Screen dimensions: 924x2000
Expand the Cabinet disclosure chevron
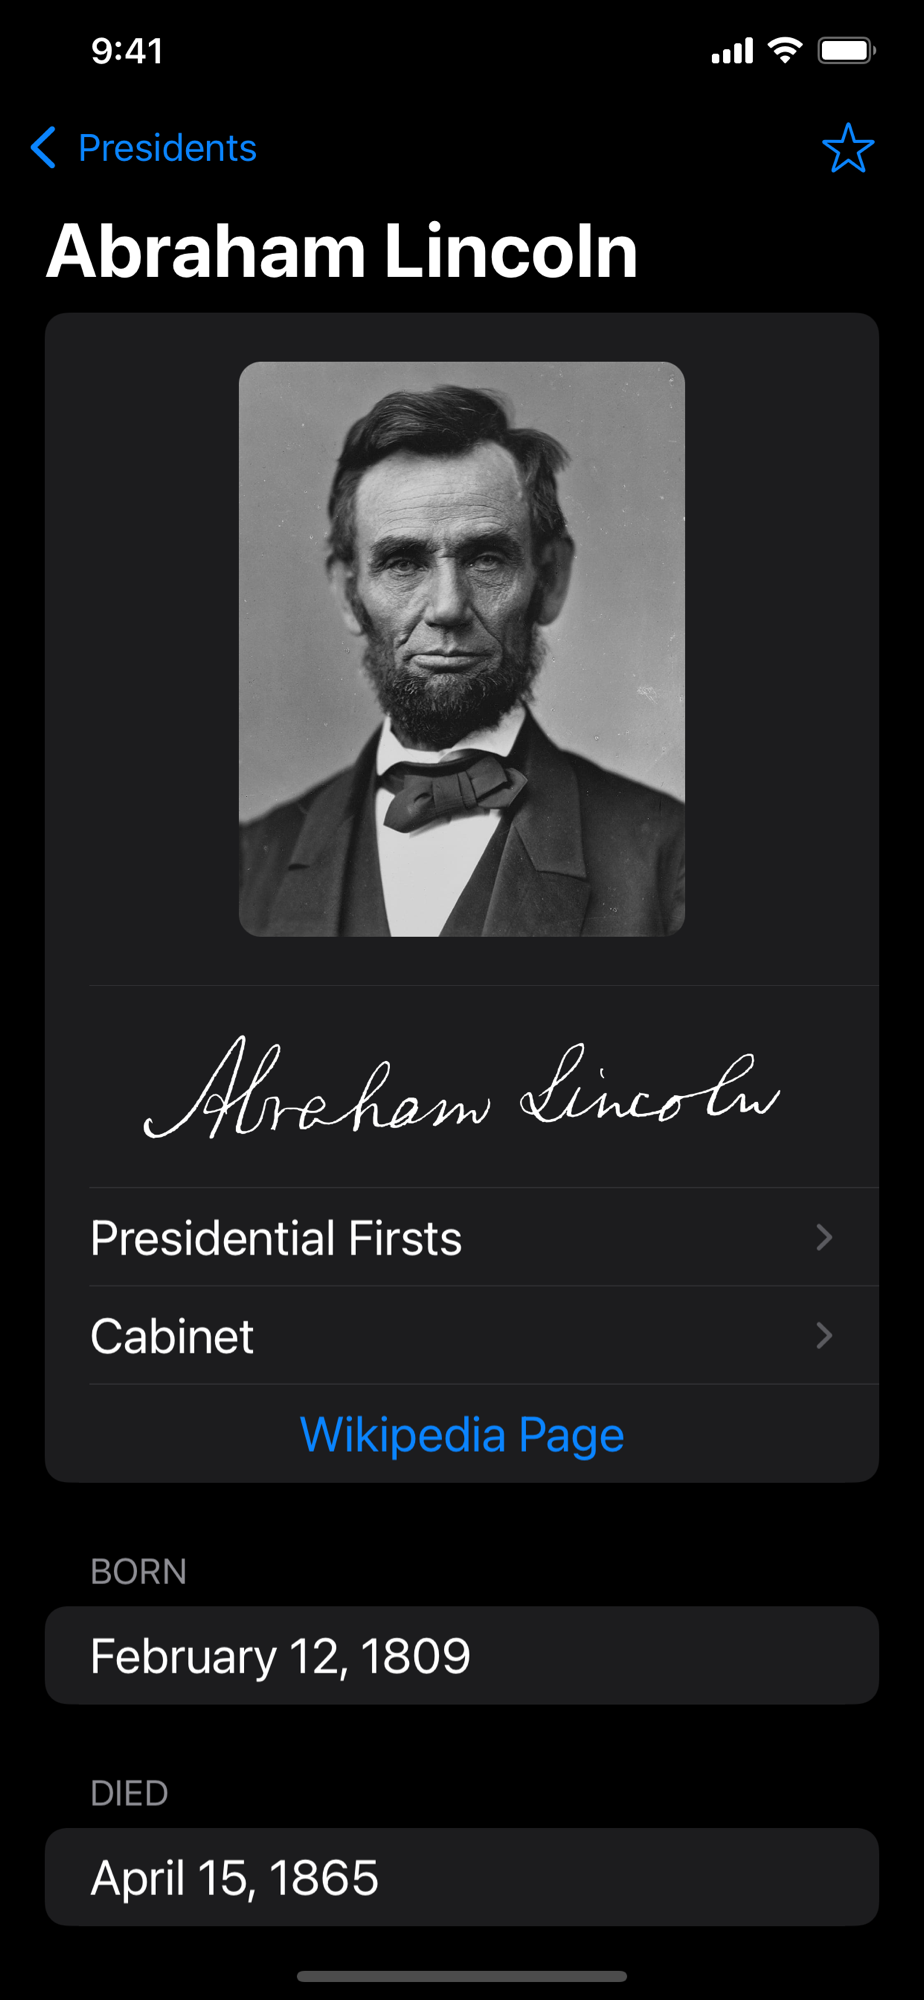824,1335
